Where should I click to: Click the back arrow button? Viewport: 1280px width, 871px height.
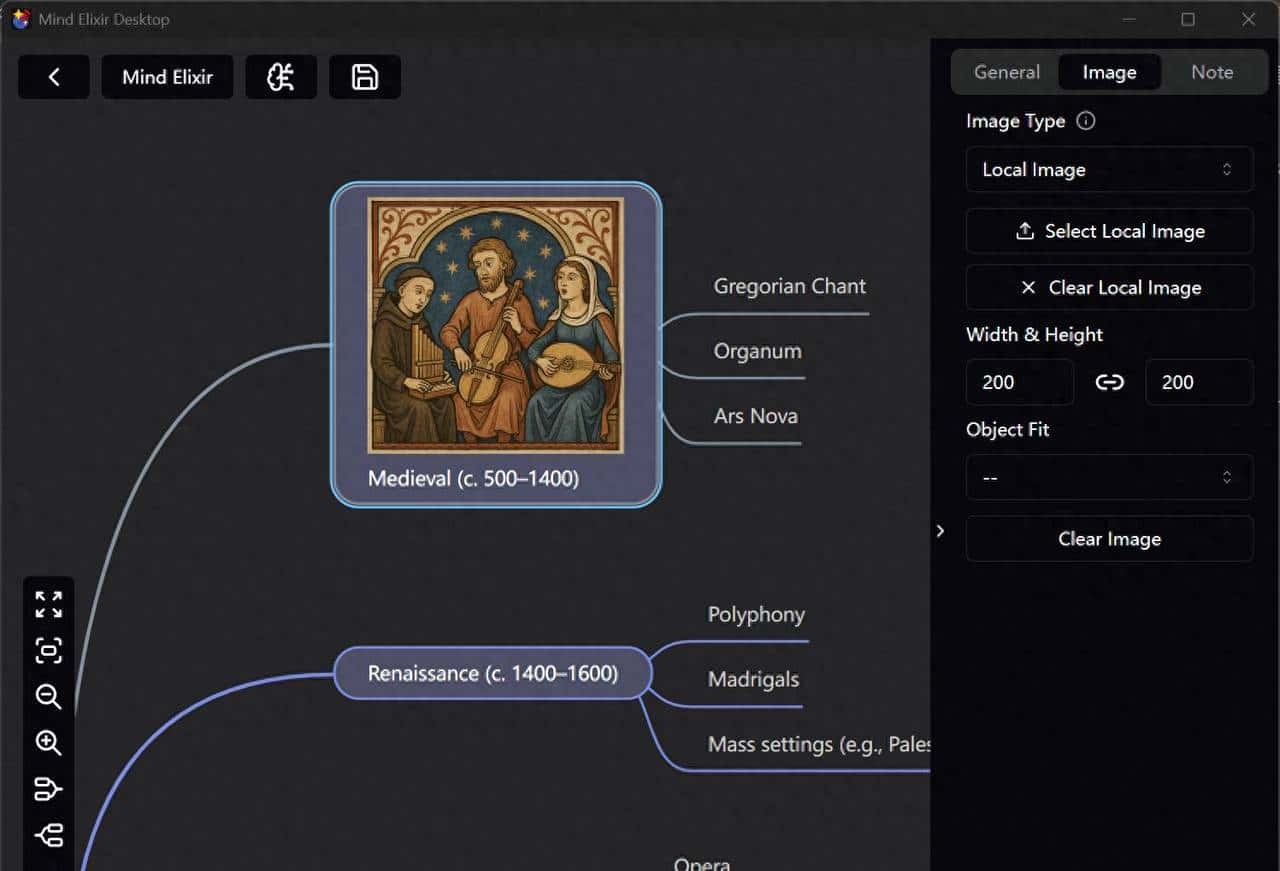(54, 77)
